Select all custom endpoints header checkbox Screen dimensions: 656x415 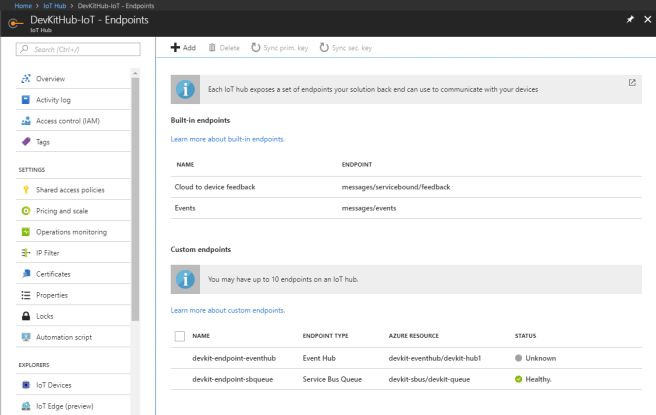pos(180,337)
